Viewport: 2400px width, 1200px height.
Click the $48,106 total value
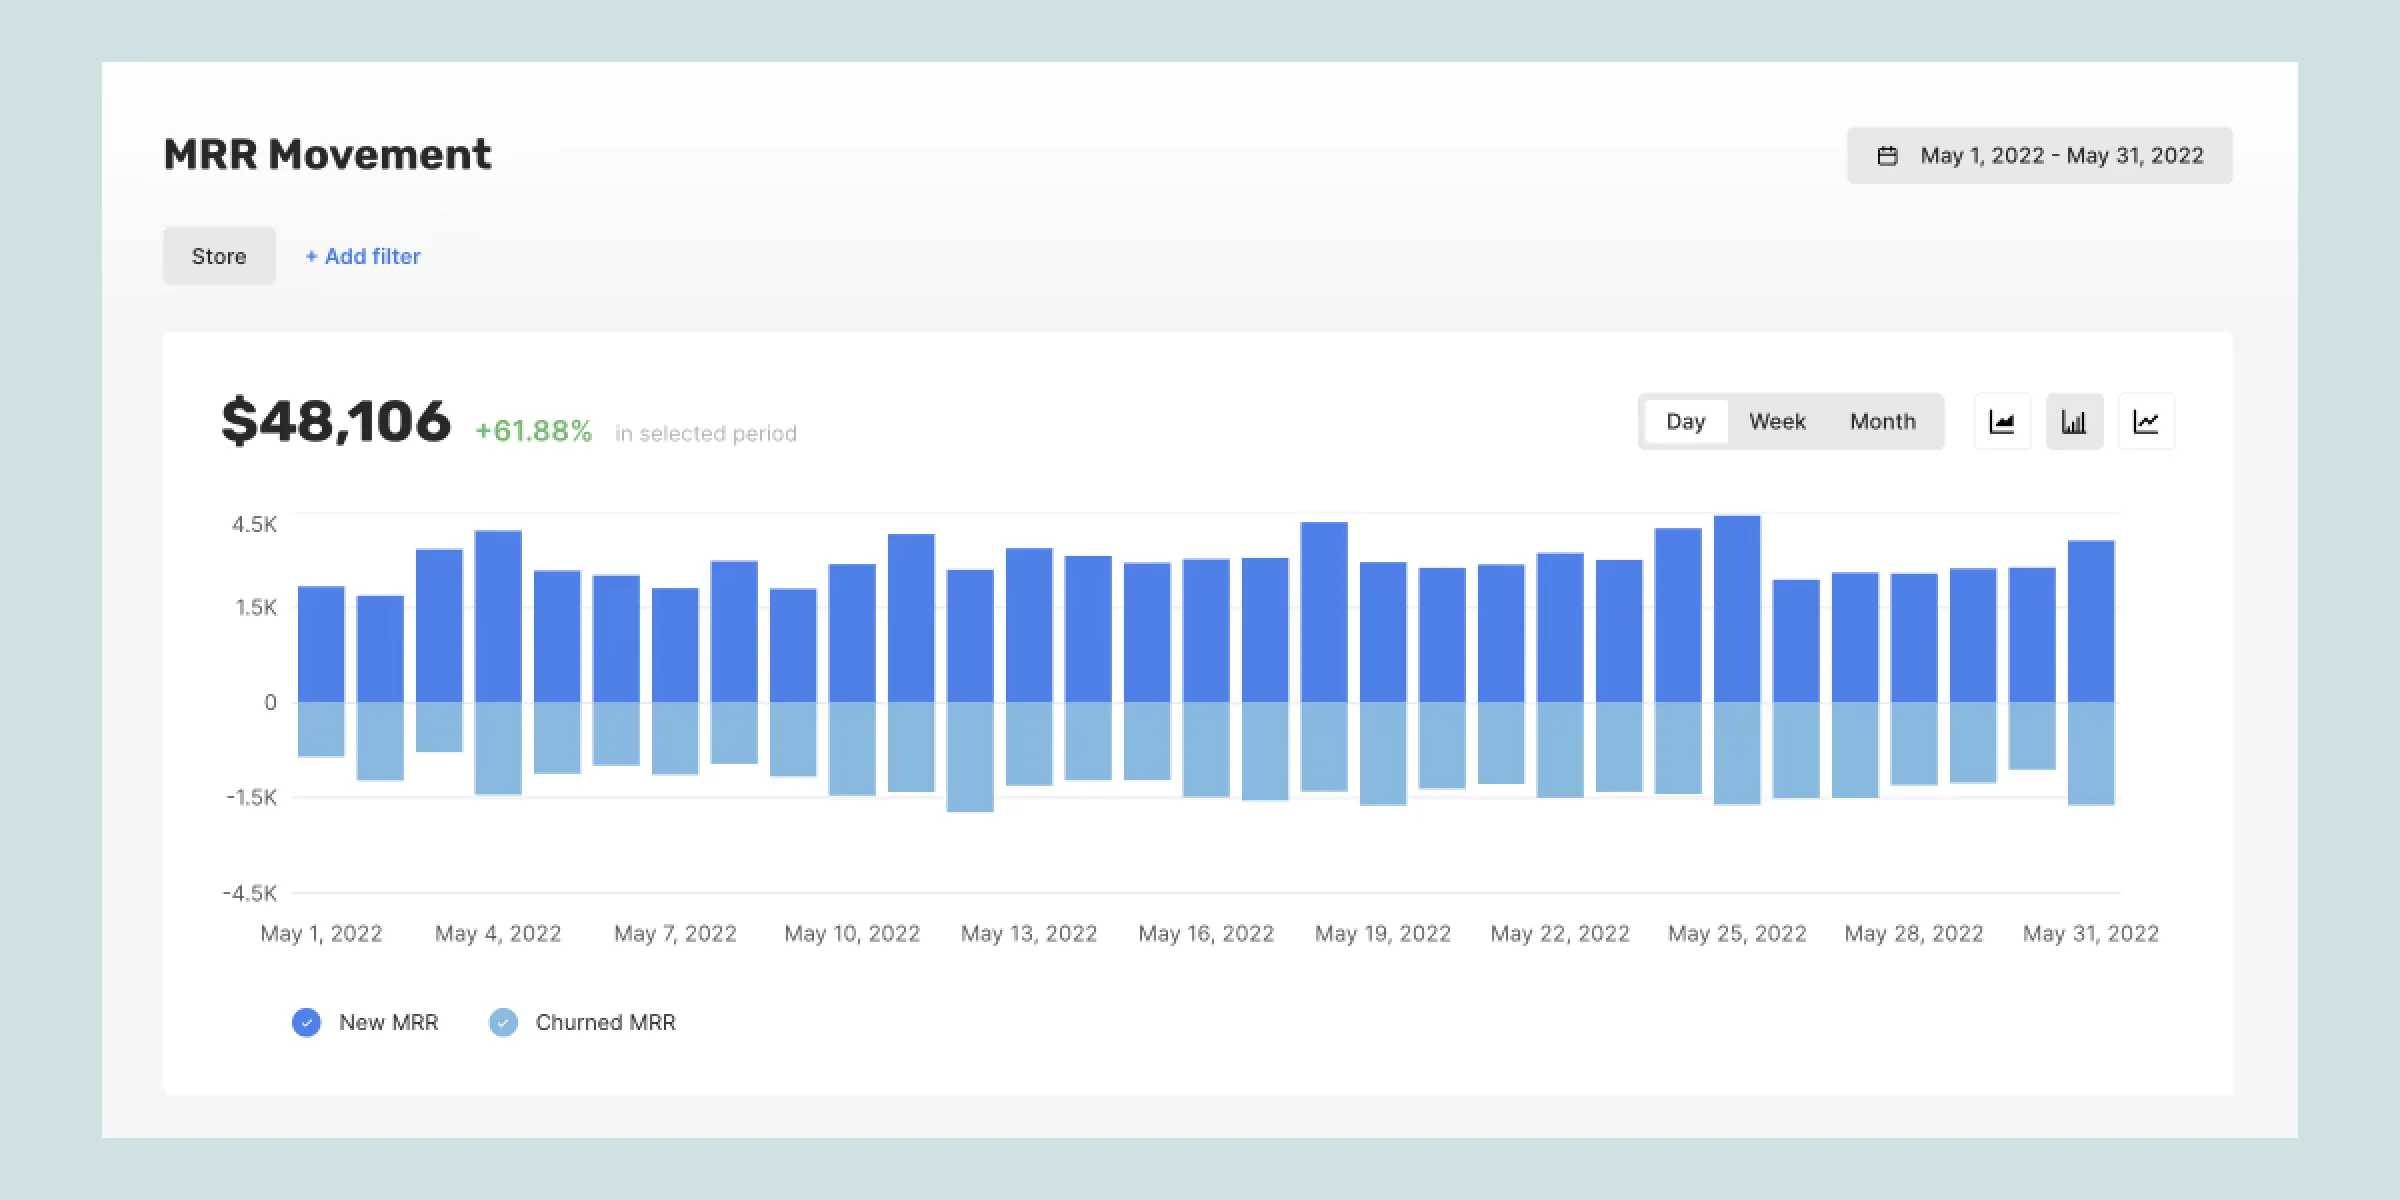click(x=336, y=421)
